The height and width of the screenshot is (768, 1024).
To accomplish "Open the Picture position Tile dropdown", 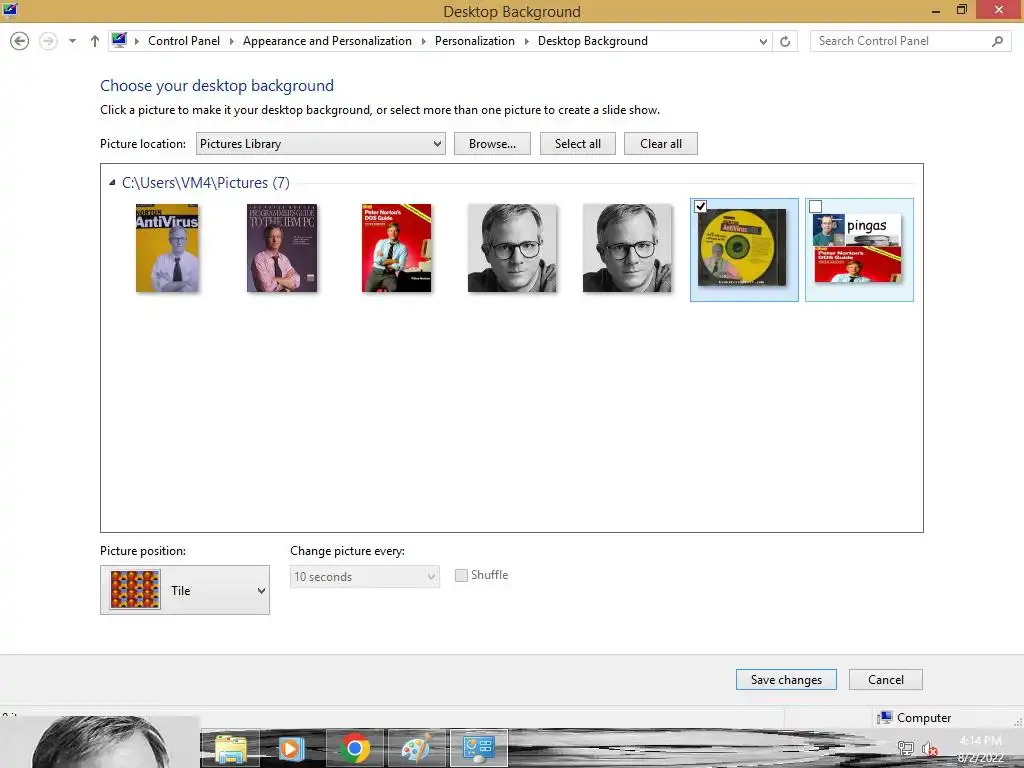I will tap(185, 590).
